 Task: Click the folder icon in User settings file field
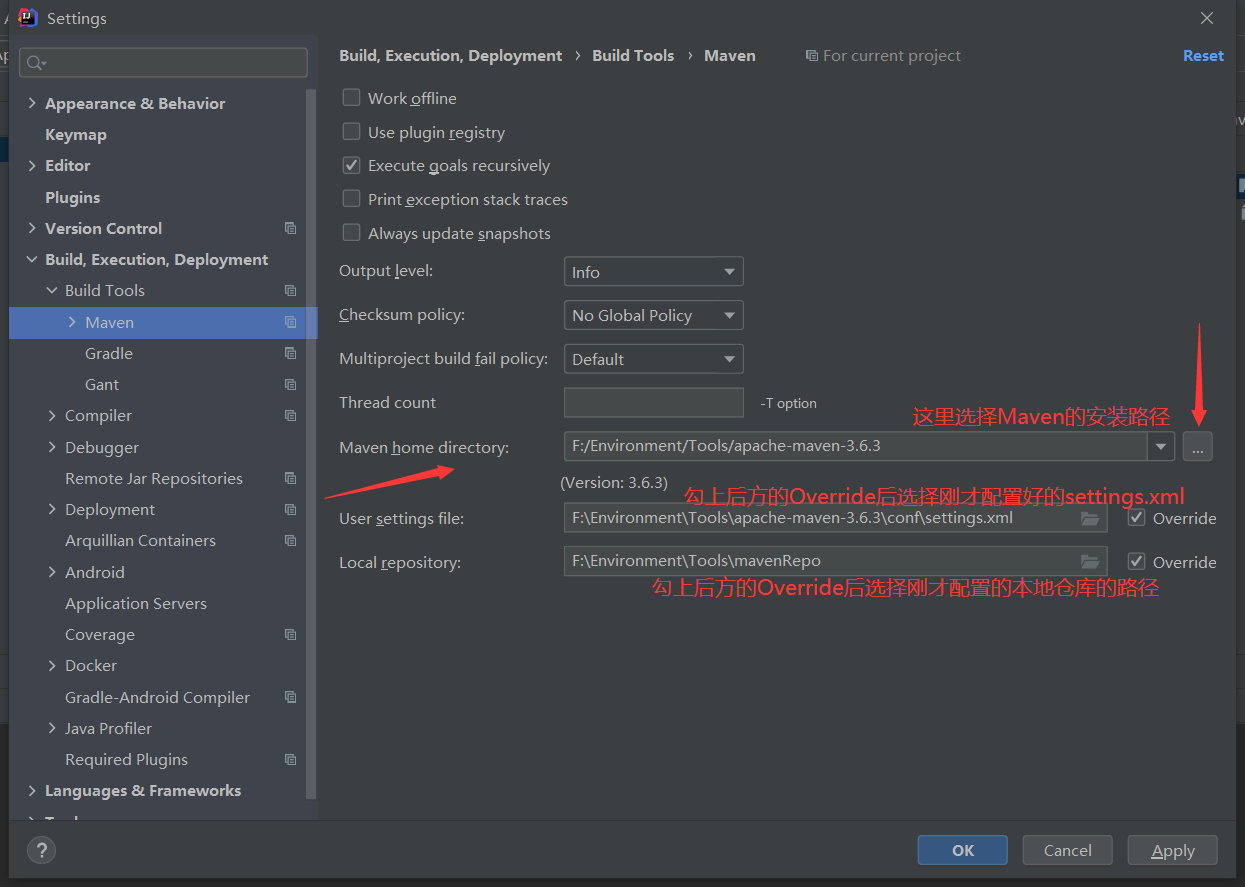[x=1090, y=518]
